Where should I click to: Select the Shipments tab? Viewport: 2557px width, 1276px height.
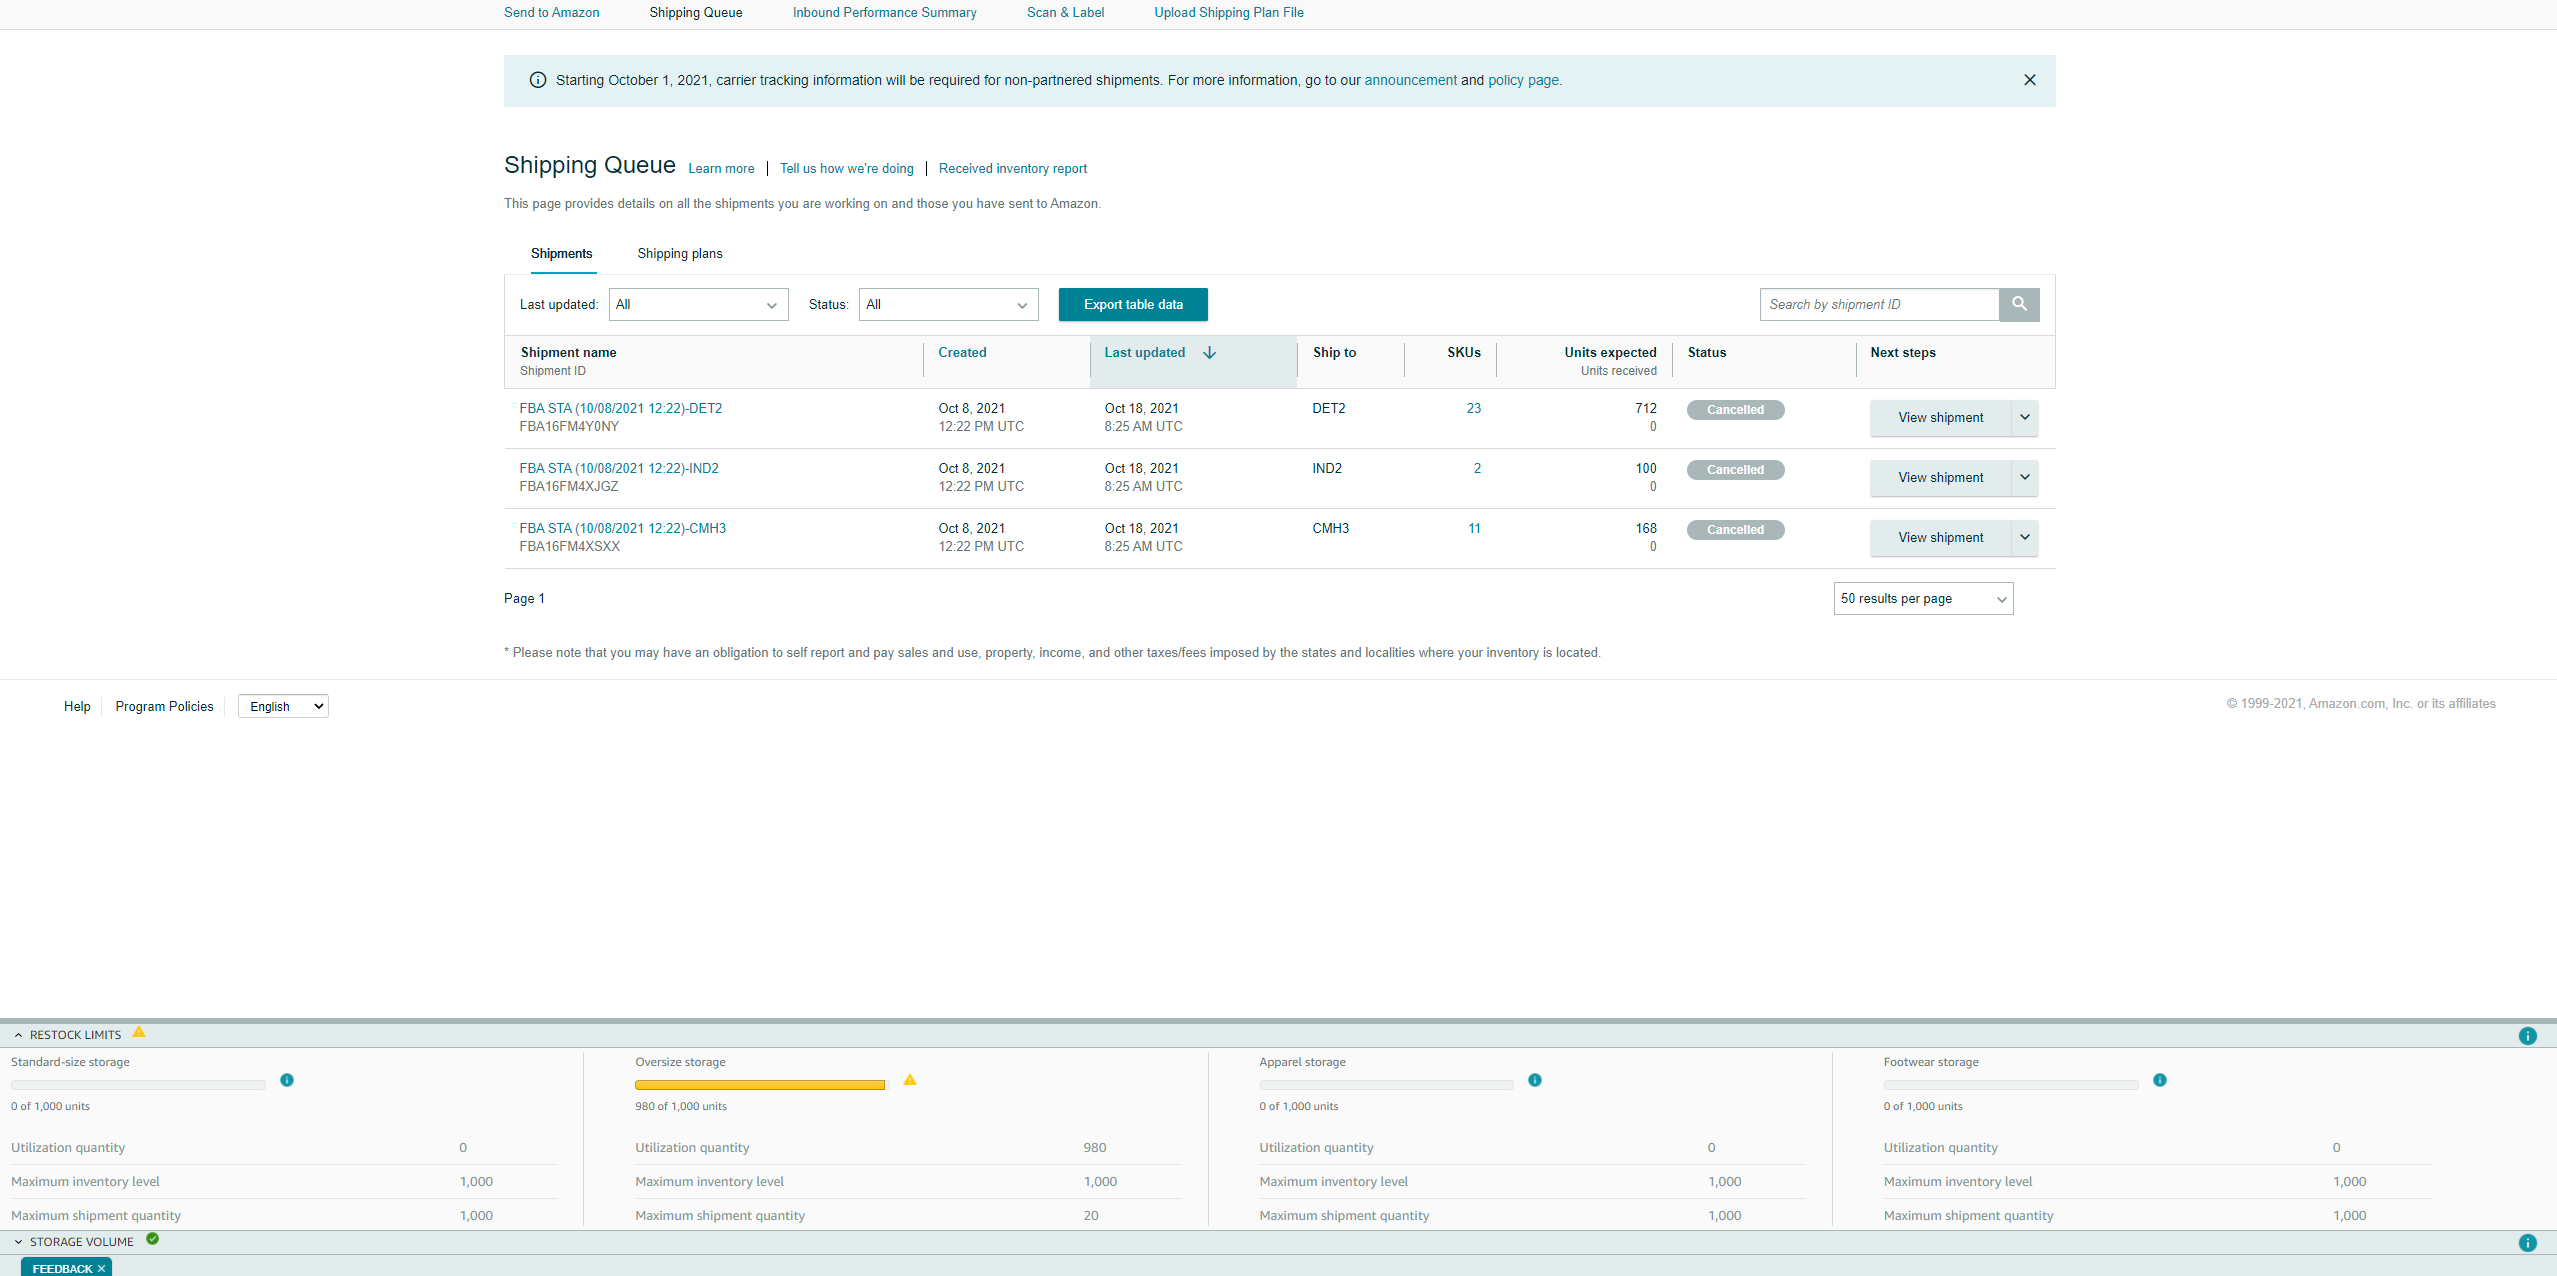[561, 254]
